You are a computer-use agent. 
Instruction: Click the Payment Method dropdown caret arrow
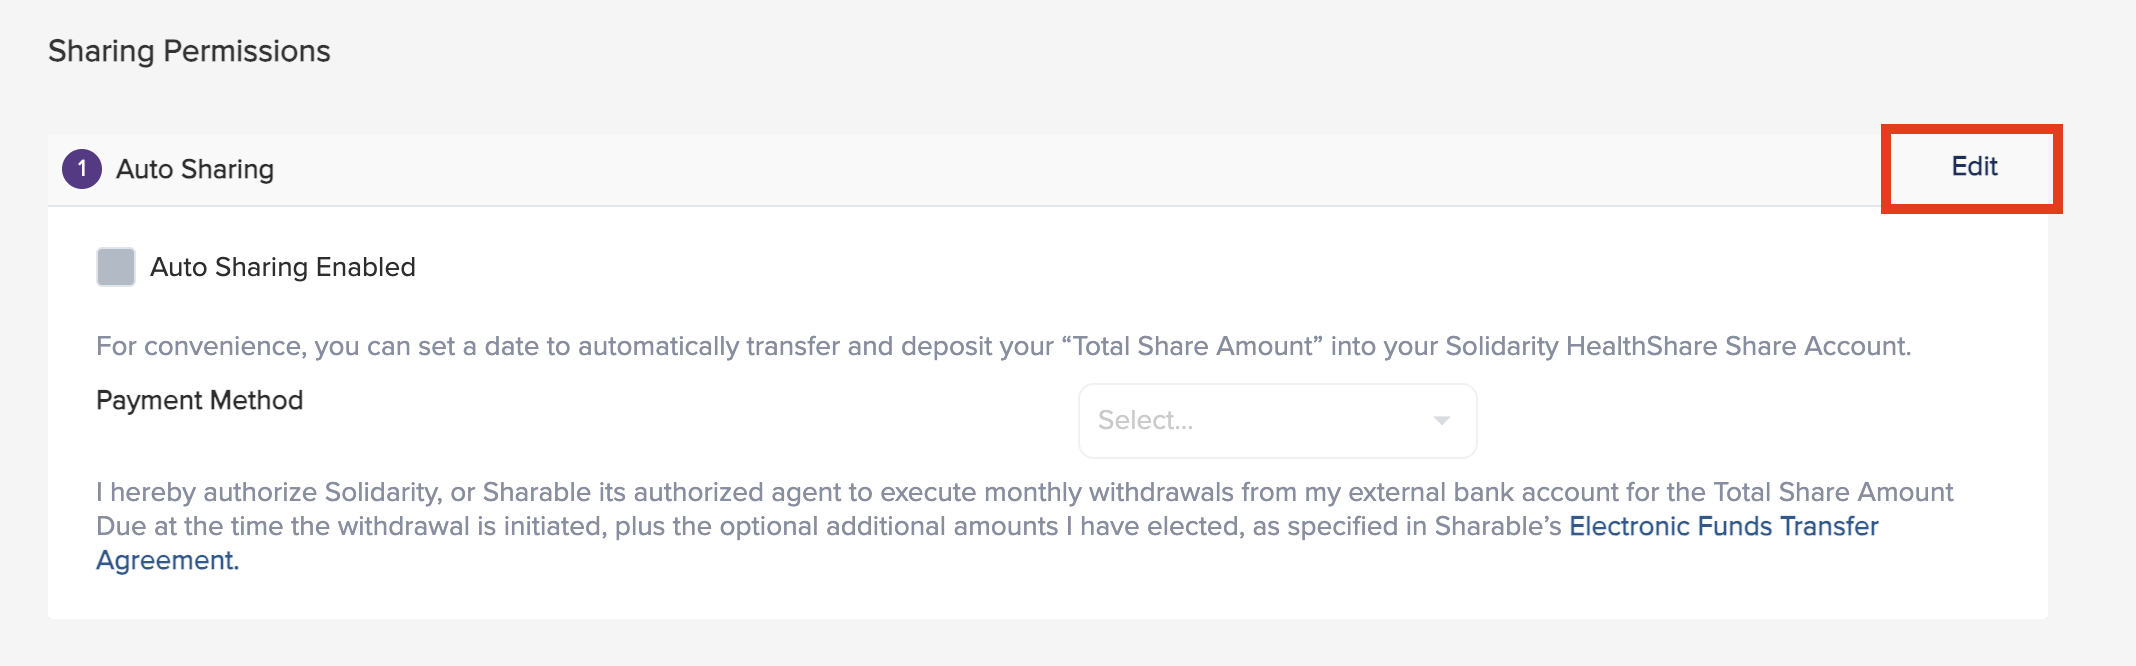(x=1441, y=421)
